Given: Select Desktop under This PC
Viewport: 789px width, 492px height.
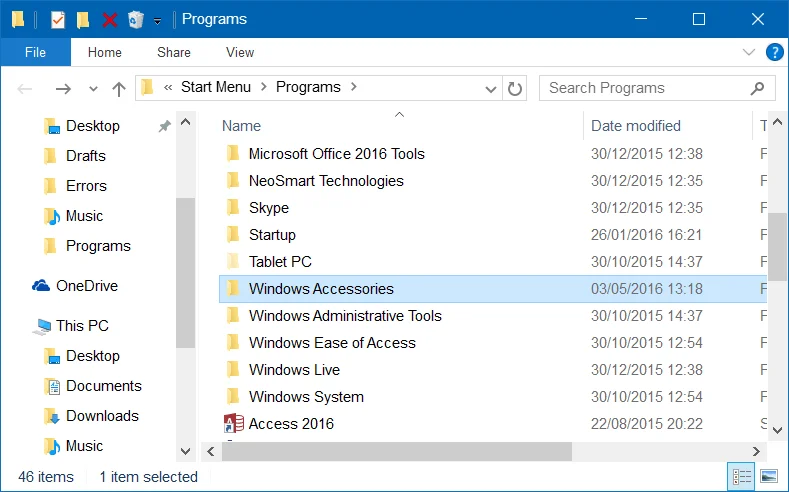Looking at the screenshot, I should [x=93, y=356].
